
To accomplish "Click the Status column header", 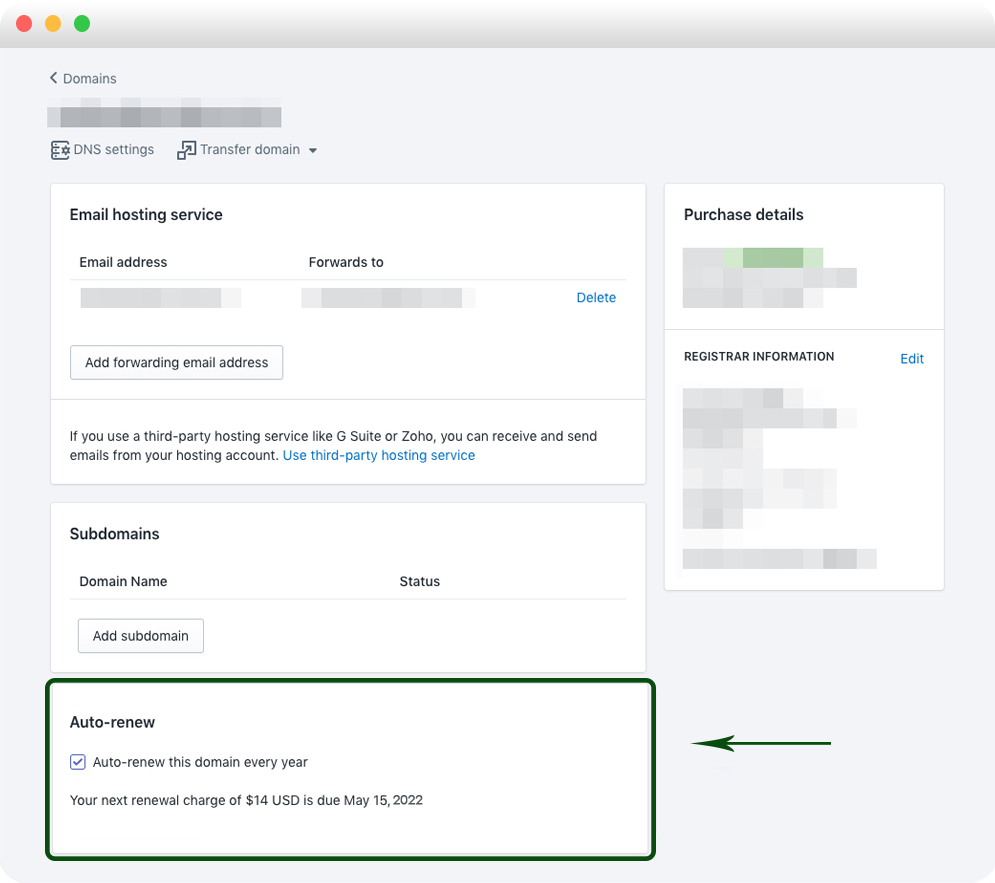I will point(420,581).
